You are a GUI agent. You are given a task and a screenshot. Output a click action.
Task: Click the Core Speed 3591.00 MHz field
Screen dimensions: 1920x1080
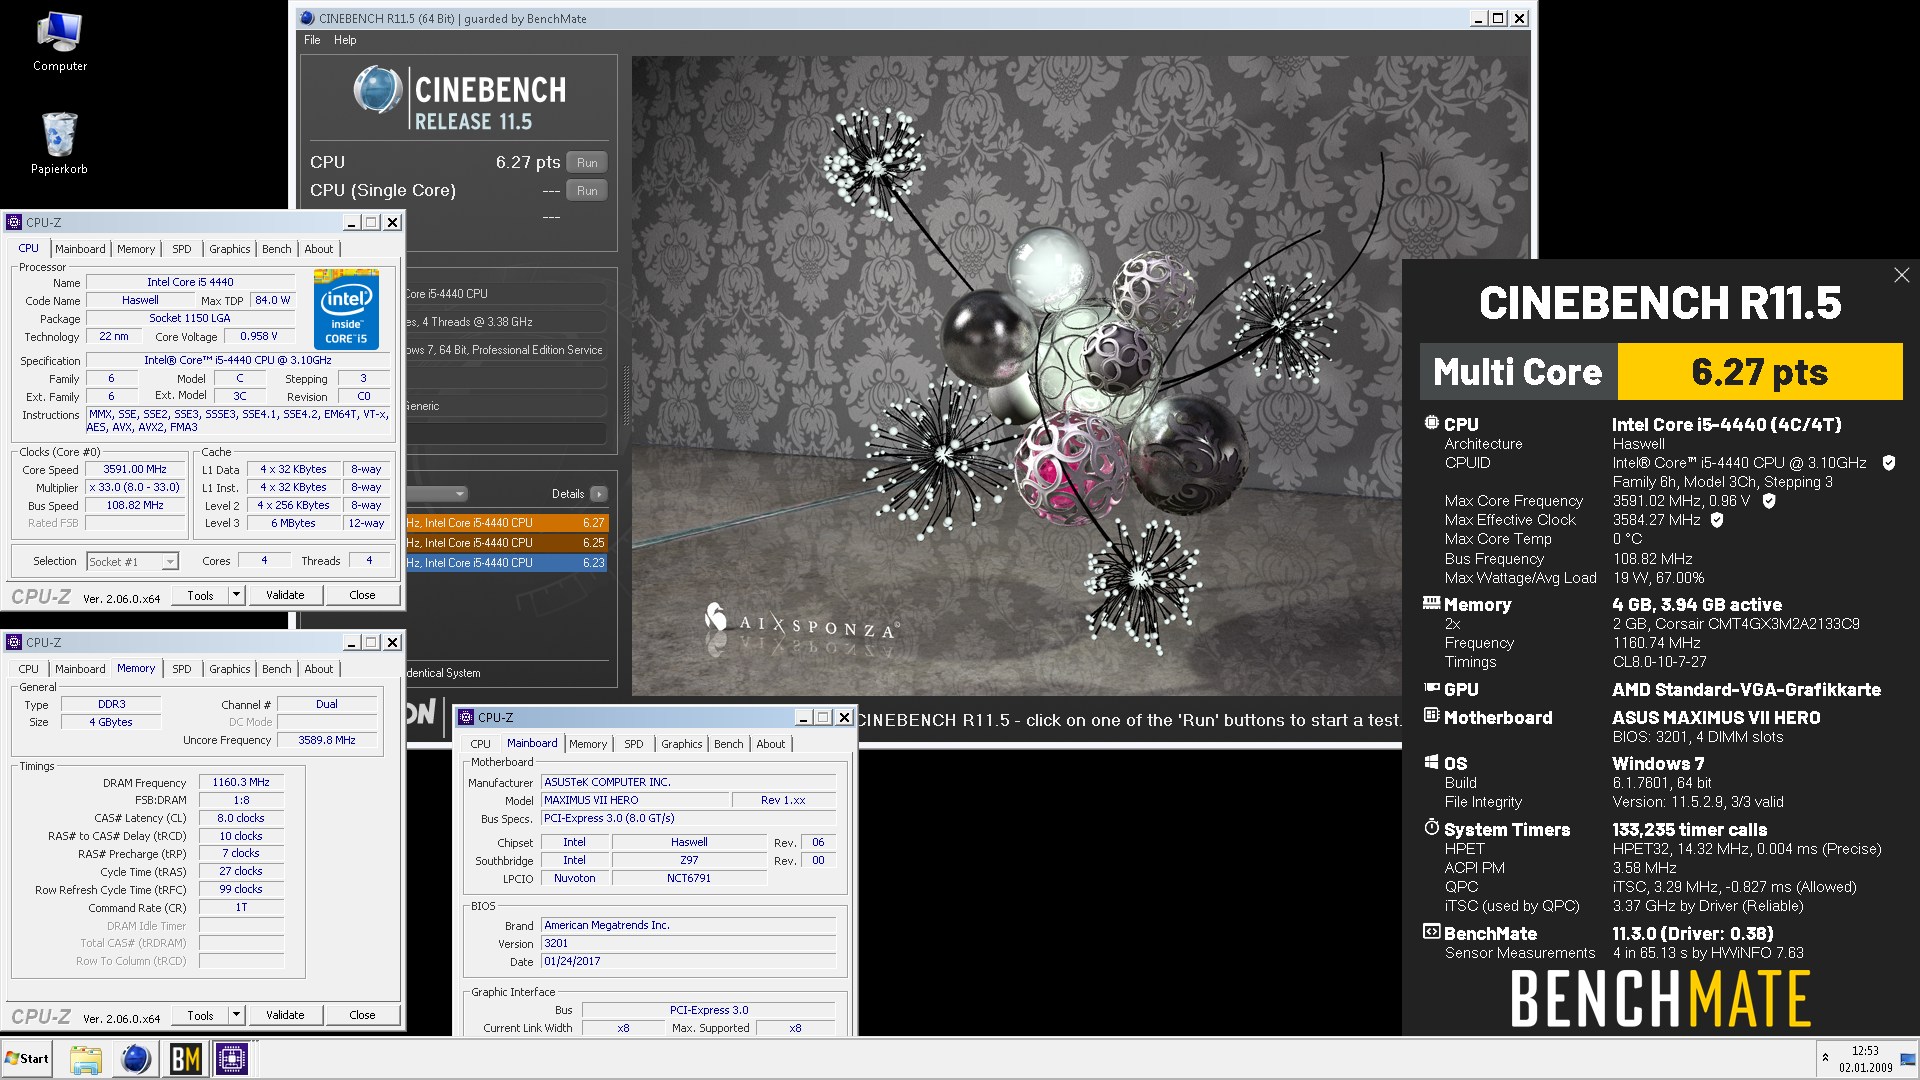[x=136, y=470]
